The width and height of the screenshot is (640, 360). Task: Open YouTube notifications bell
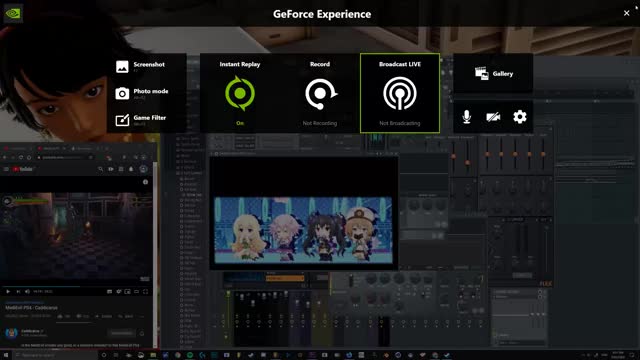(131, 169)
